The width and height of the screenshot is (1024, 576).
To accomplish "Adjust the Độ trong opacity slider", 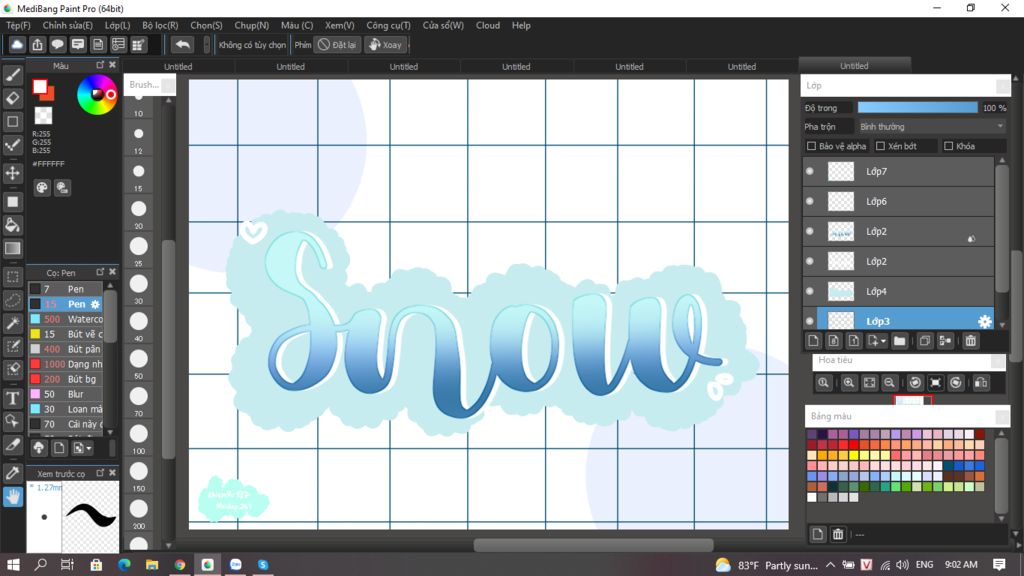I will (x=918, y=108).
